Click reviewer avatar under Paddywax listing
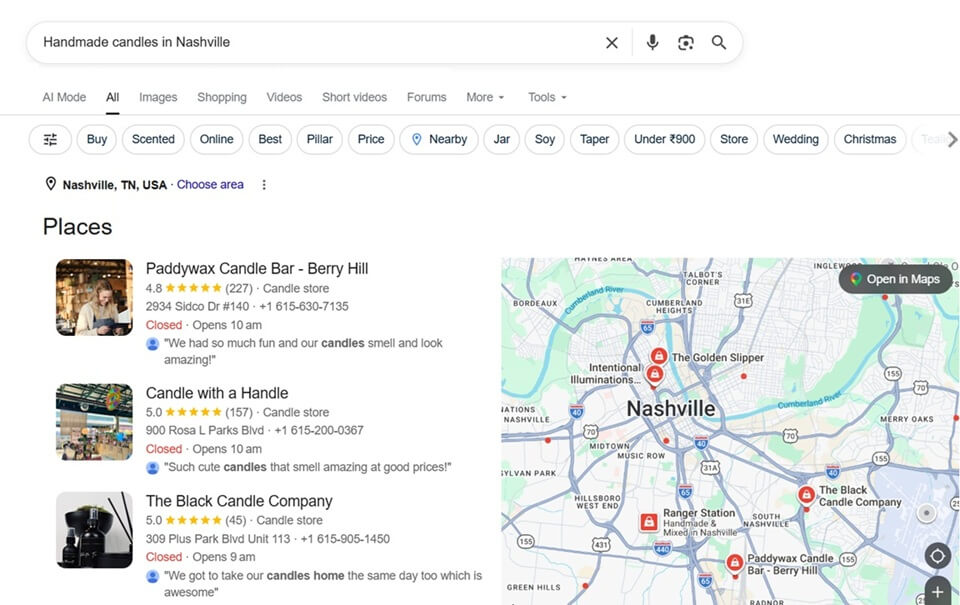The height and width of the screenshot is (605, 960). point(152,344)
